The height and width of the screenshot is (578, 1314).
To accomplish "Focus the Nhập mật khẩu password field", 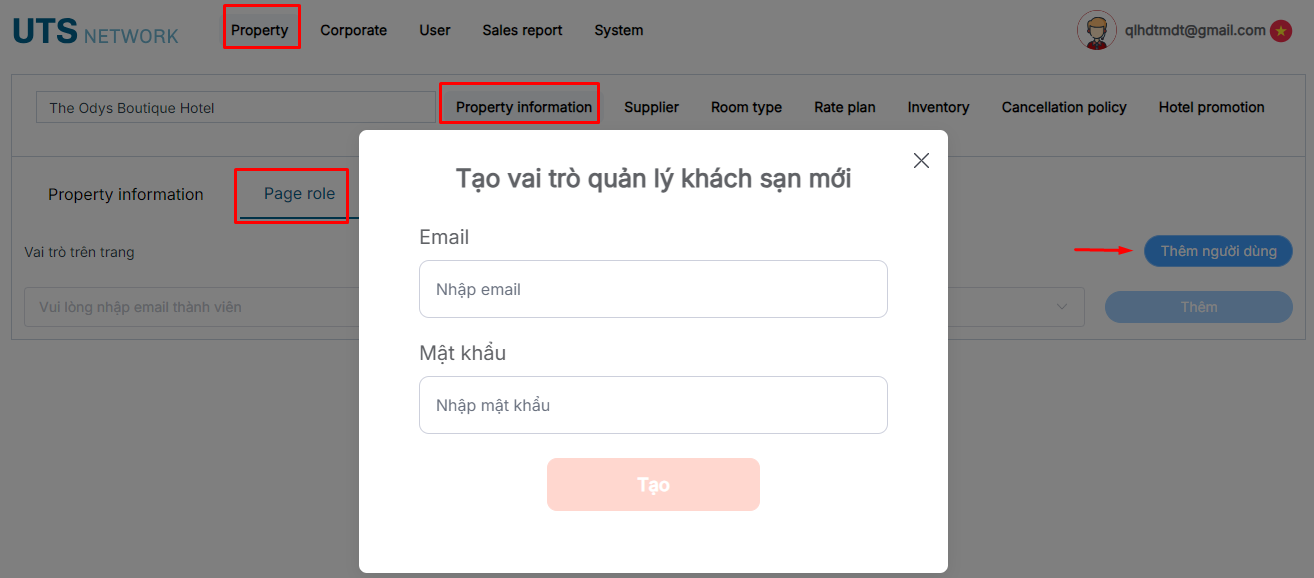I will pos(653,405).
